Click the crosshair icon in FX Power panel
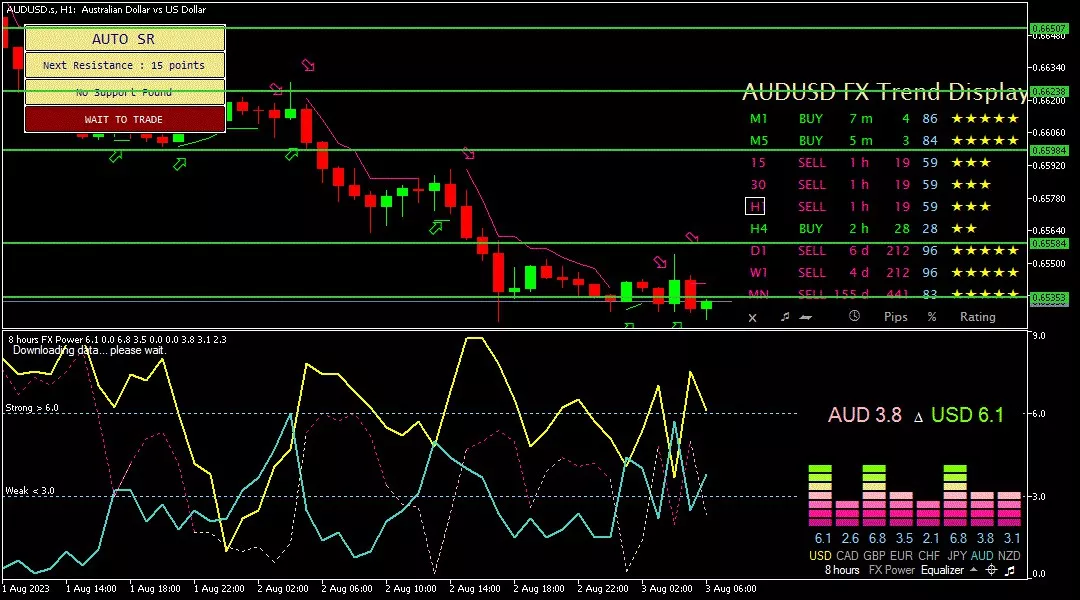The height and width of the screenshot is (600, 1080). 991,570
